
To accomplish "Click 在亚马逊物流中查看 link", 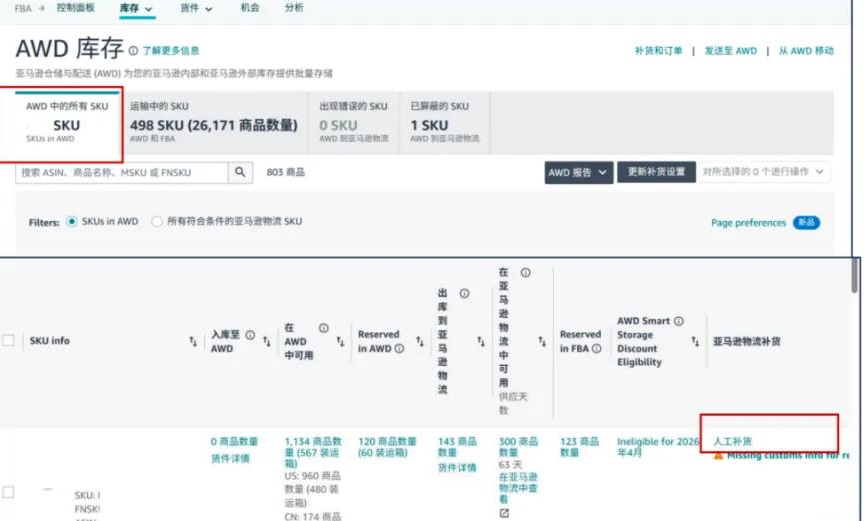I will (x=518, y=488).
